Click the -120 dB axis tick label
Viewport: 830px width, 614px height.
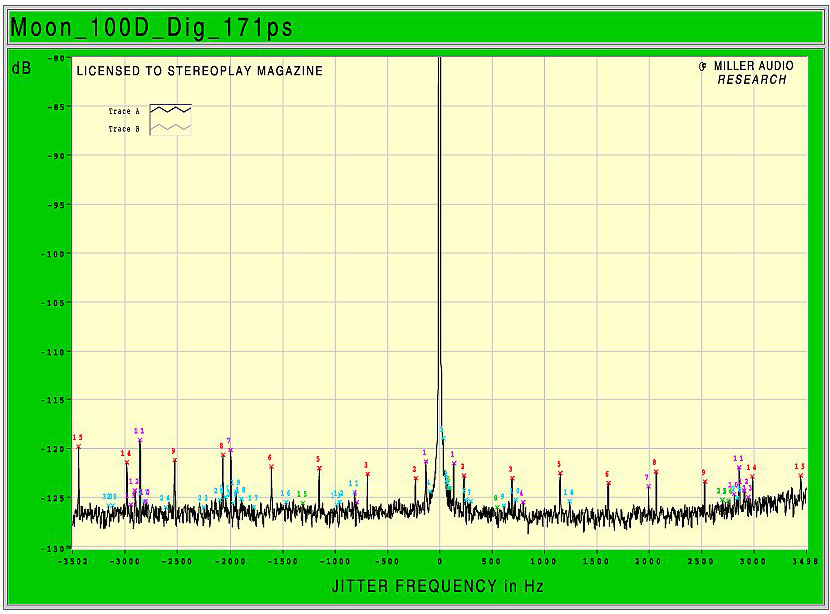tap(54, 449)
